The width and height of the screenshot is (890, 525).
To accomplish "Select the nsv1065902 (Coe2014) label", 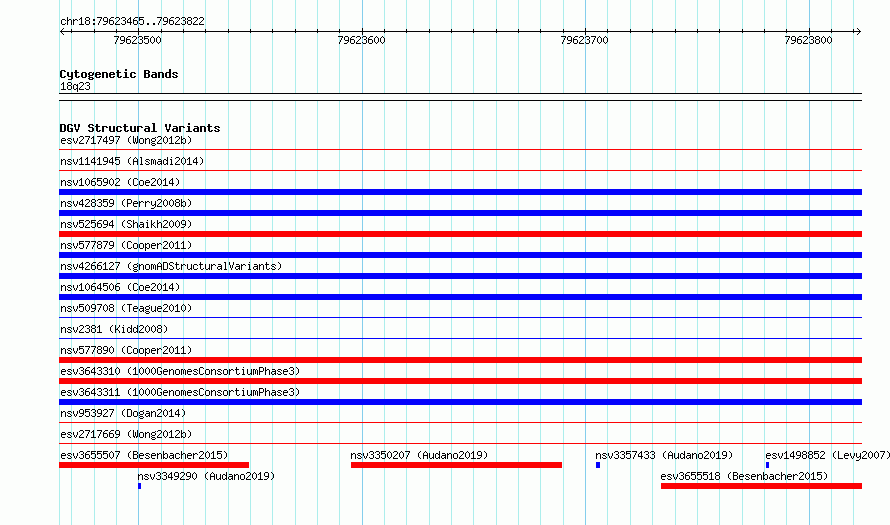I will click(x=120, y=182).
